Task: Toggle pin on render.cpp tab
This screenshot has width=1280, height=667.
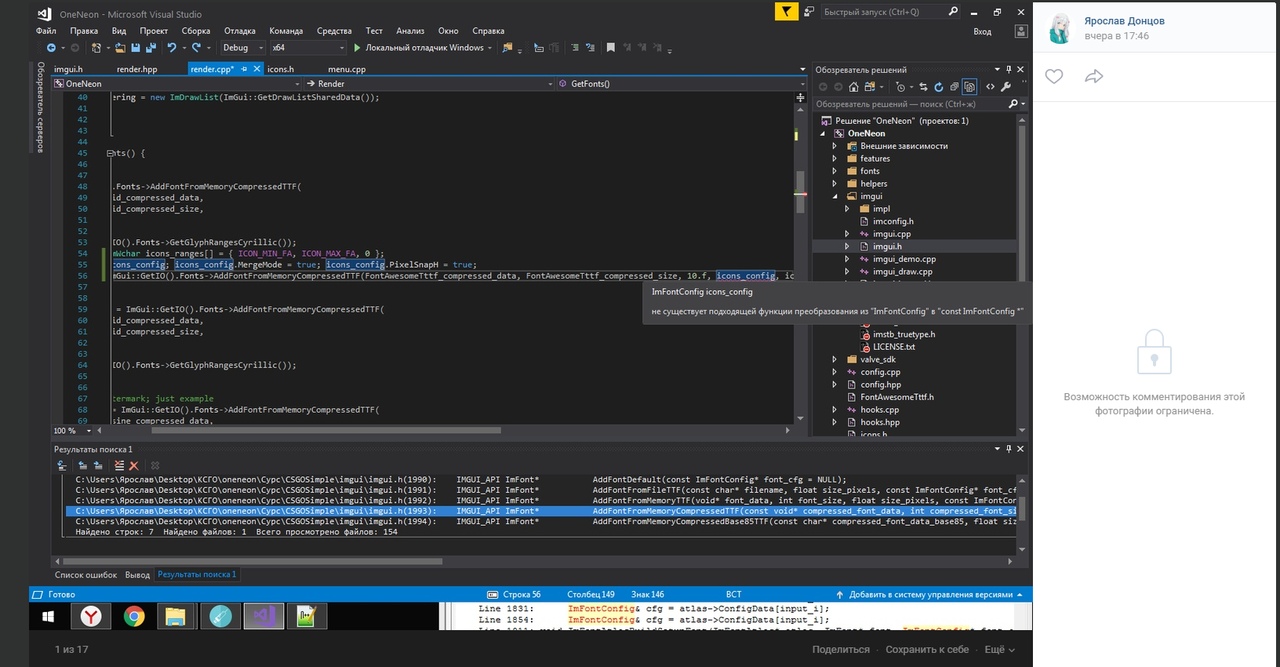Action: pyautogui.click(x=245, y=69)
